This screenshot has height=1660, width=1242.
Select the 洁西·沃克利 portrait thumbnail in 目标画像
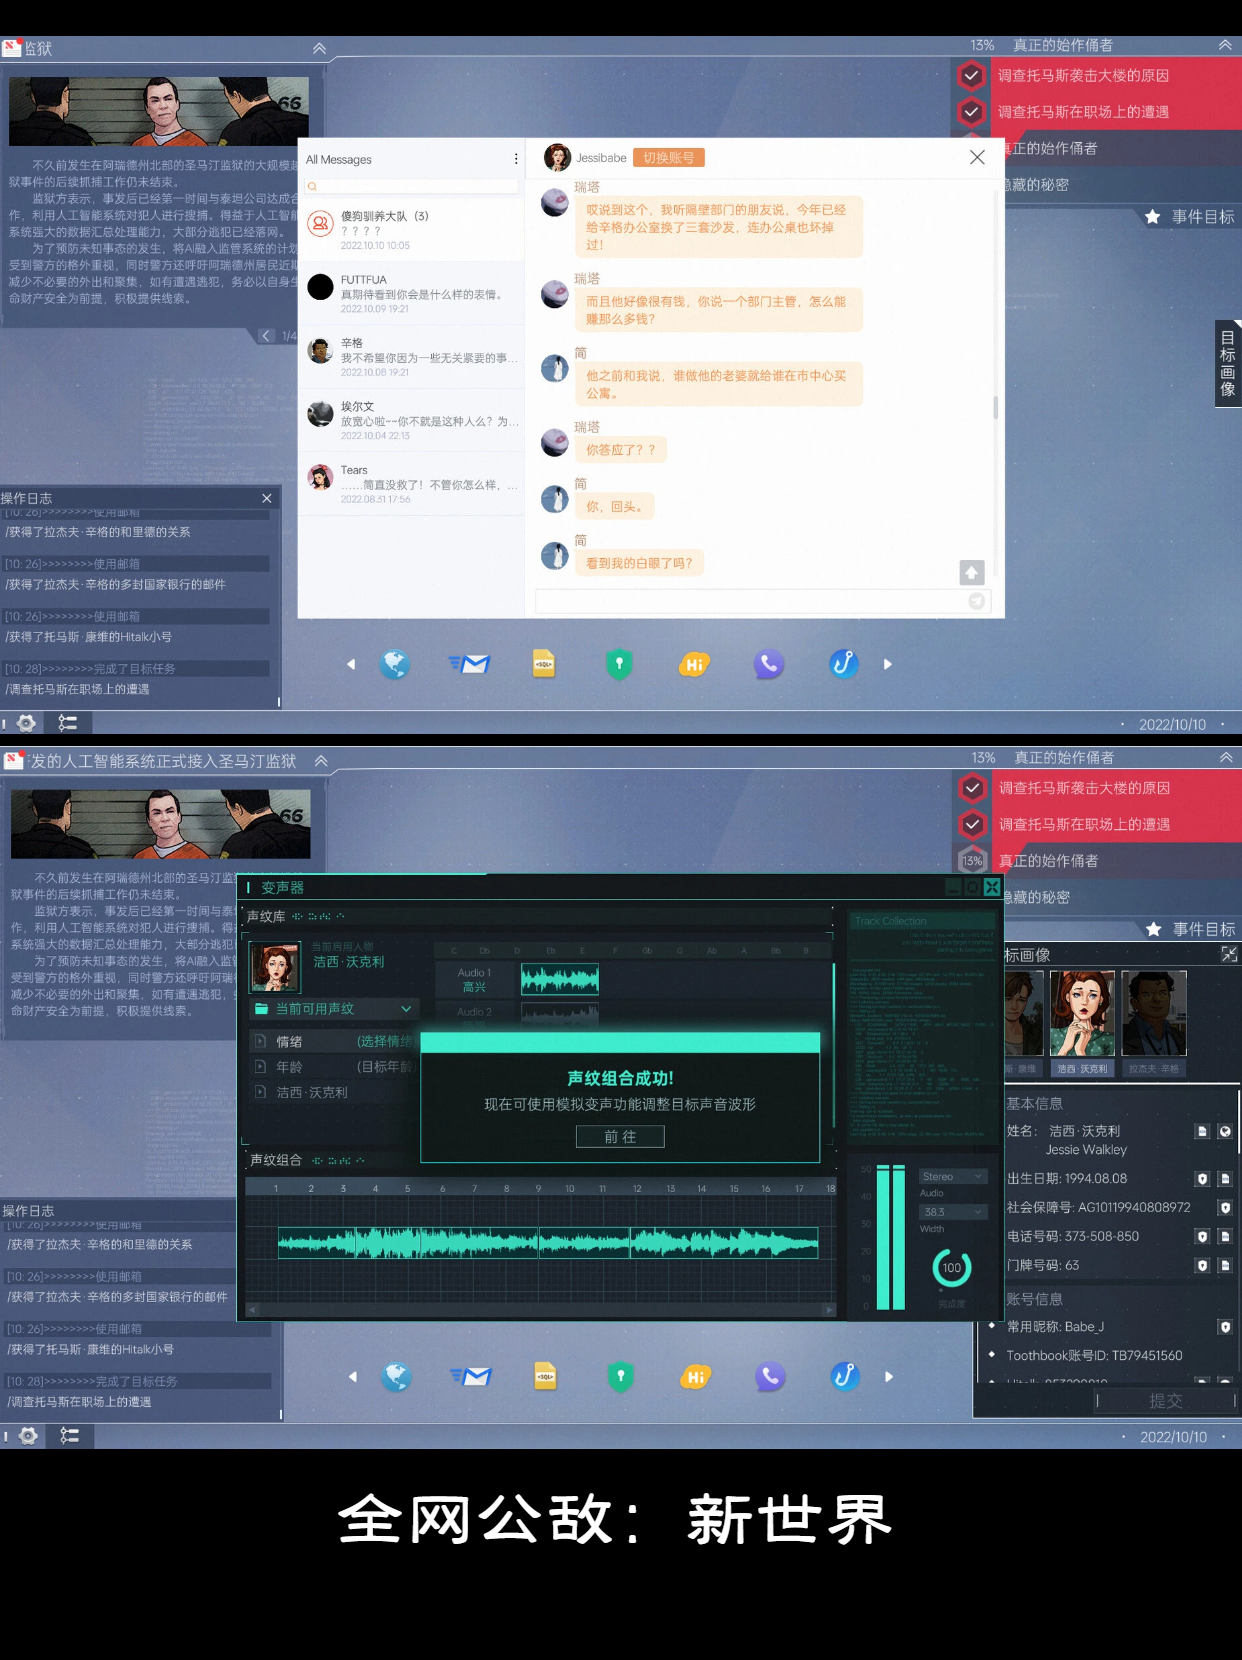tap(1082, 1013)
